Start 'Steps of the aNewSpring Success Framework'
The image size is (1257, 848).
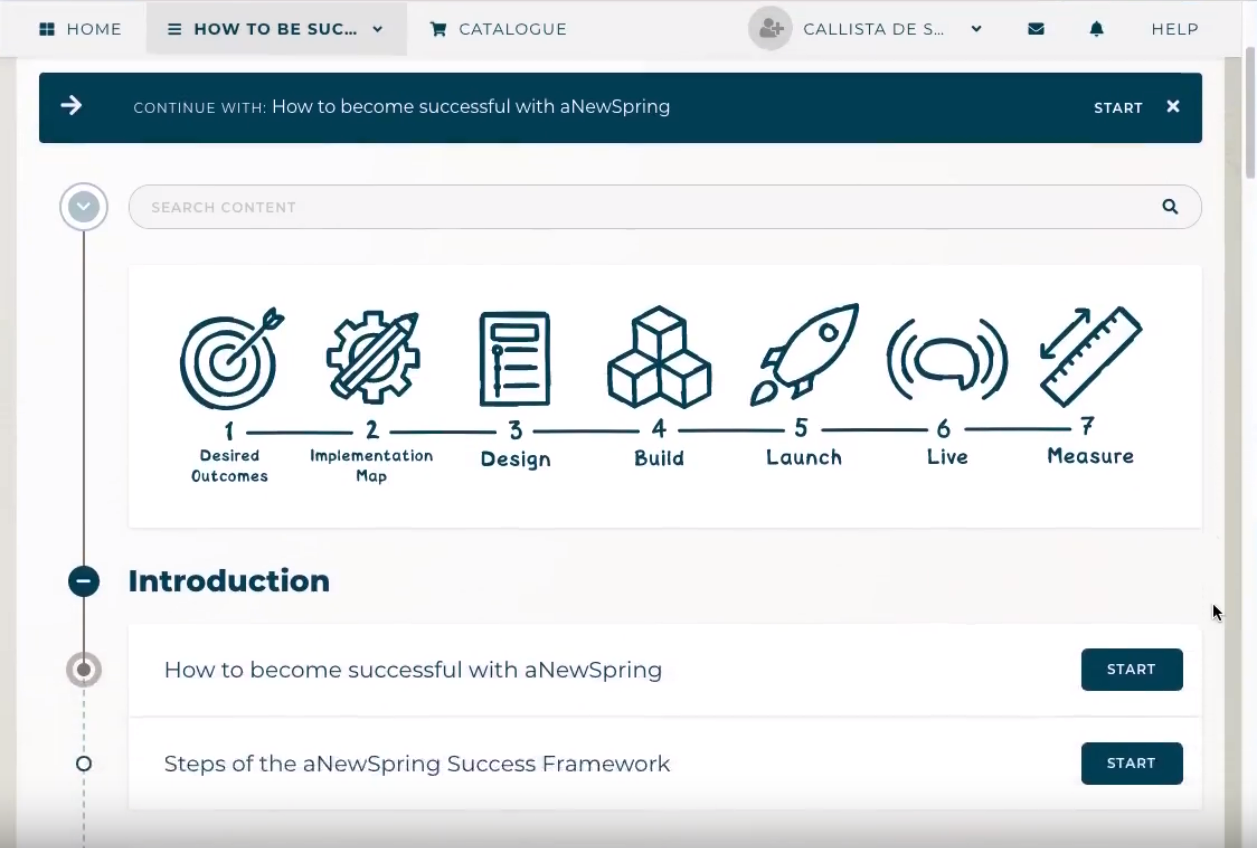pos(1131,763)
